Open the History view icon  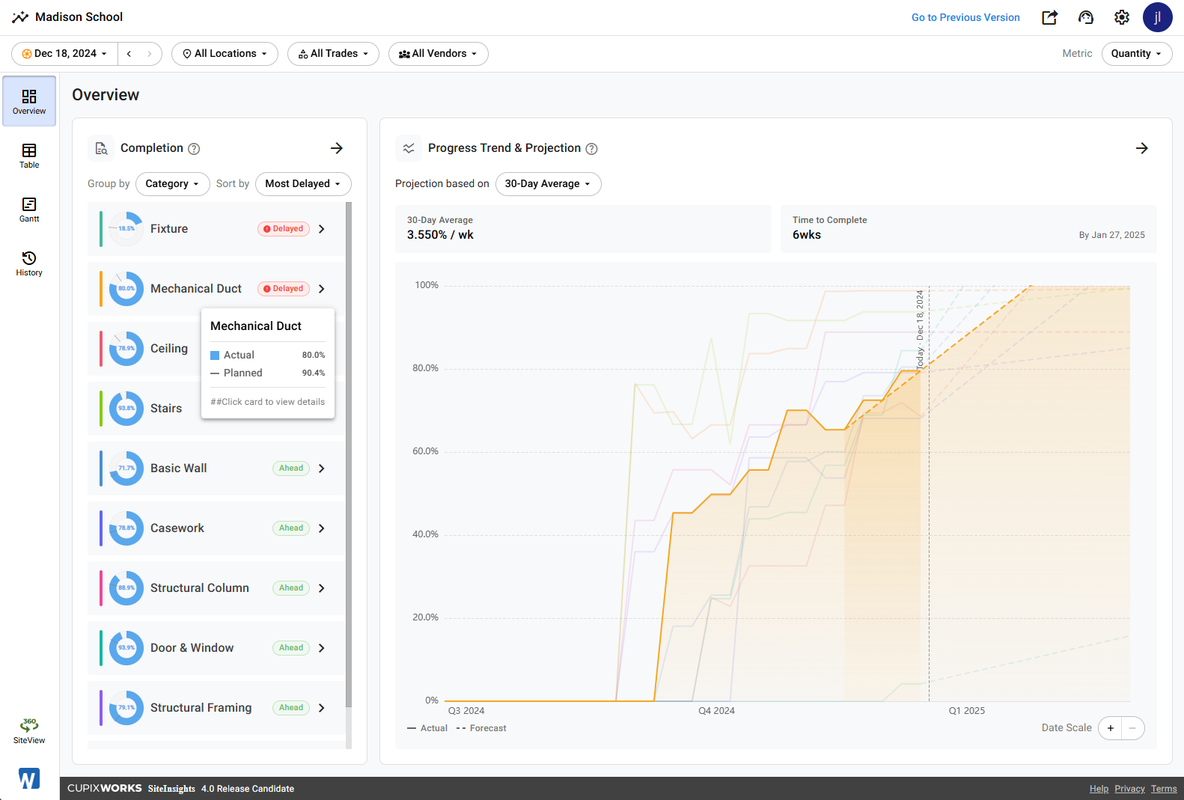point(29,264)
